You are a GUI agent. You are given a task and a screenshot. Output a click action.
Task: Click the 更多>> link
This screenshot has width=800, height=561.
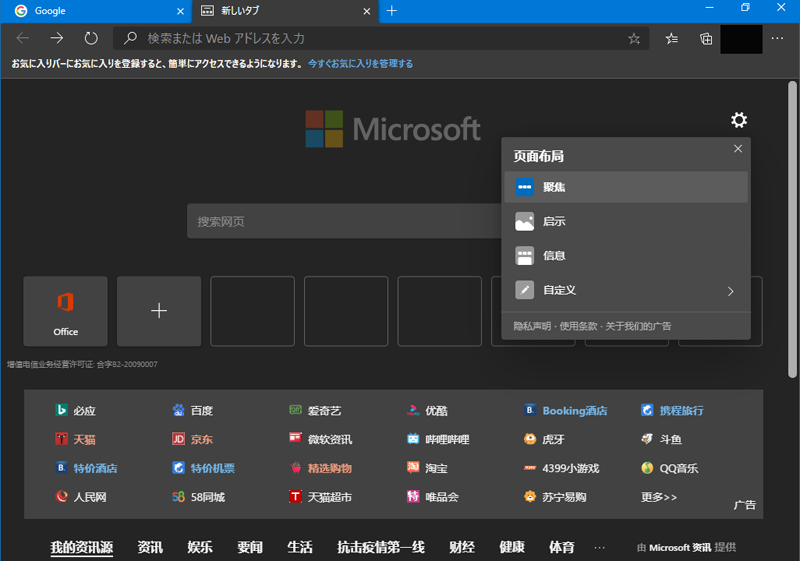point(659,497)
